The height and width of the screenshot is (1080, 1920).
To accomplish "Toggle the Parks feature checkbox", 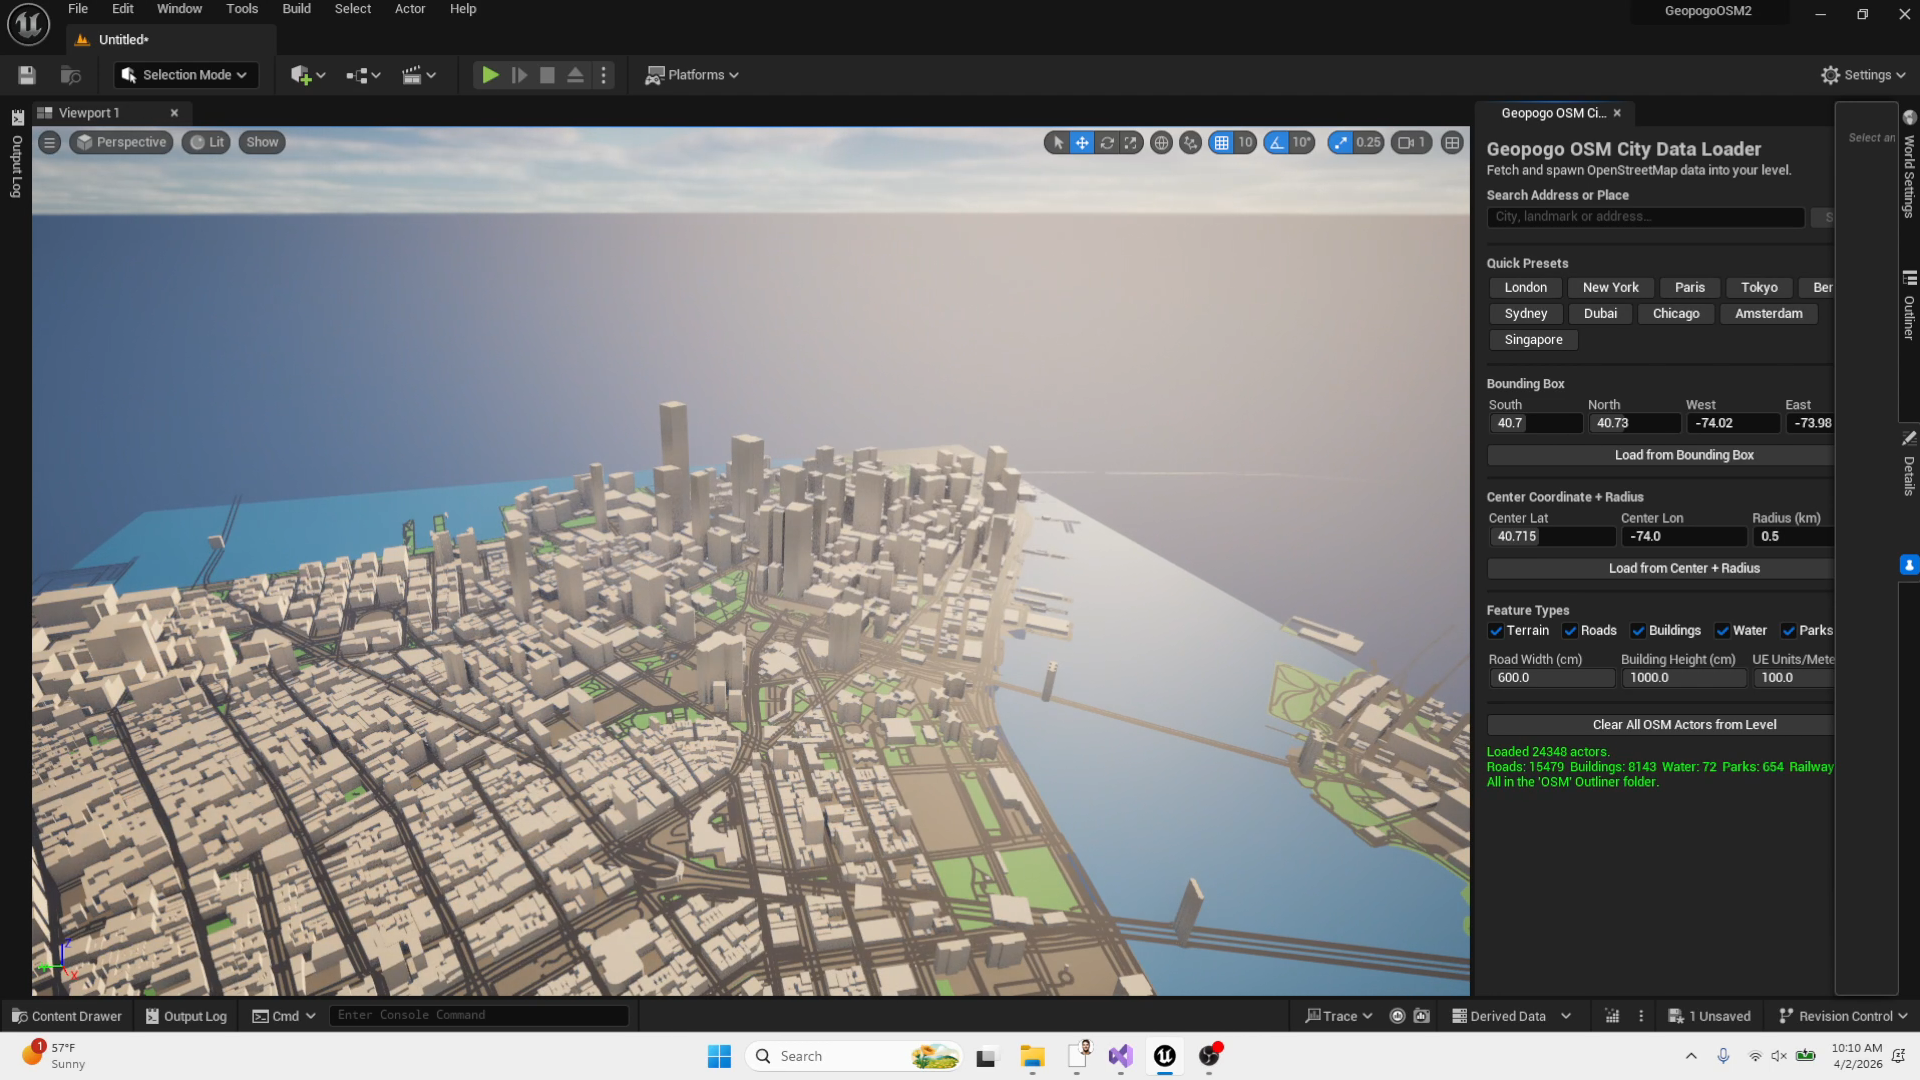I will coord(1788,631).
